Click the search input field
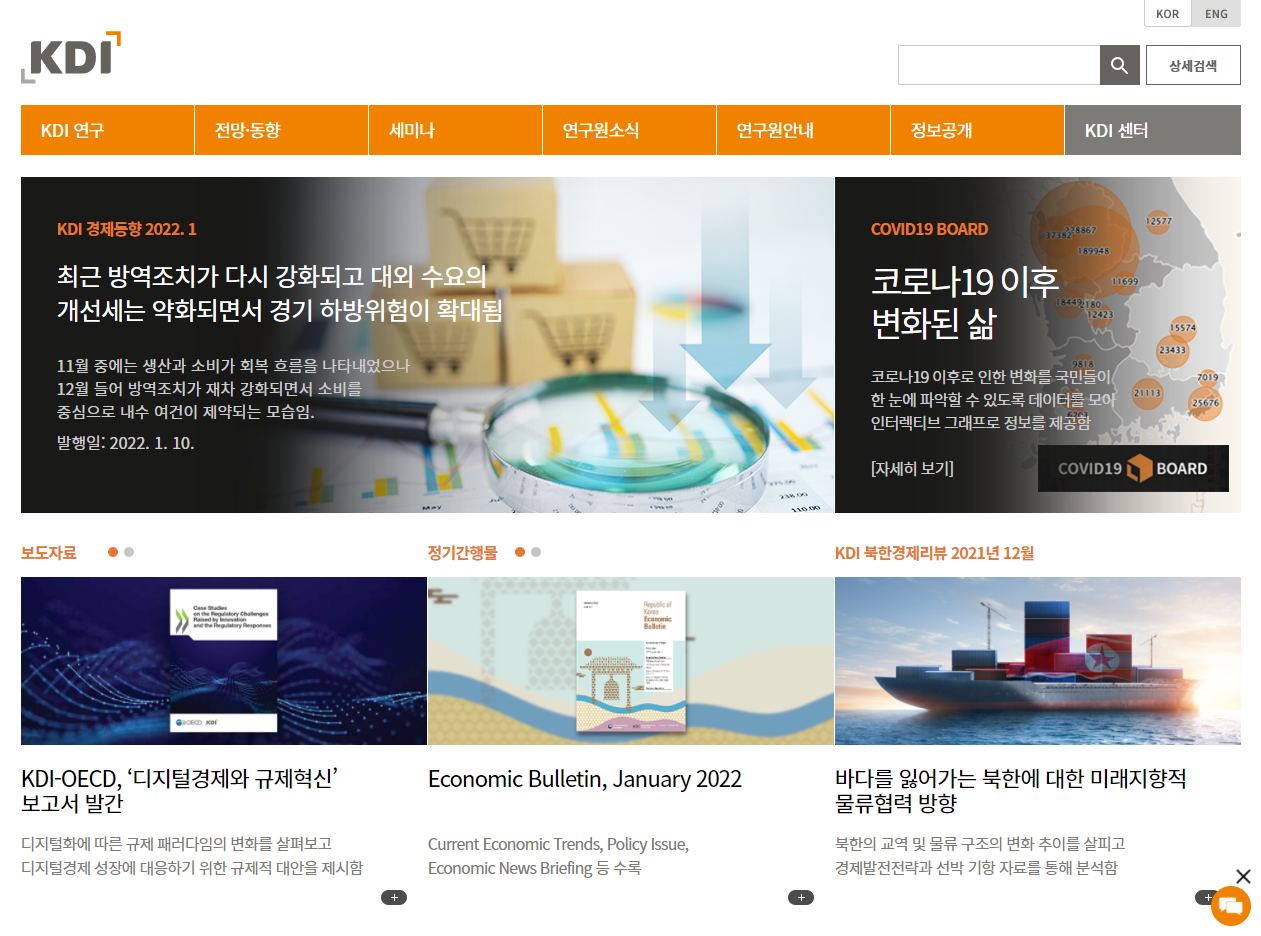The height and width of the screenshot is (936, 1261). (998, 65)
